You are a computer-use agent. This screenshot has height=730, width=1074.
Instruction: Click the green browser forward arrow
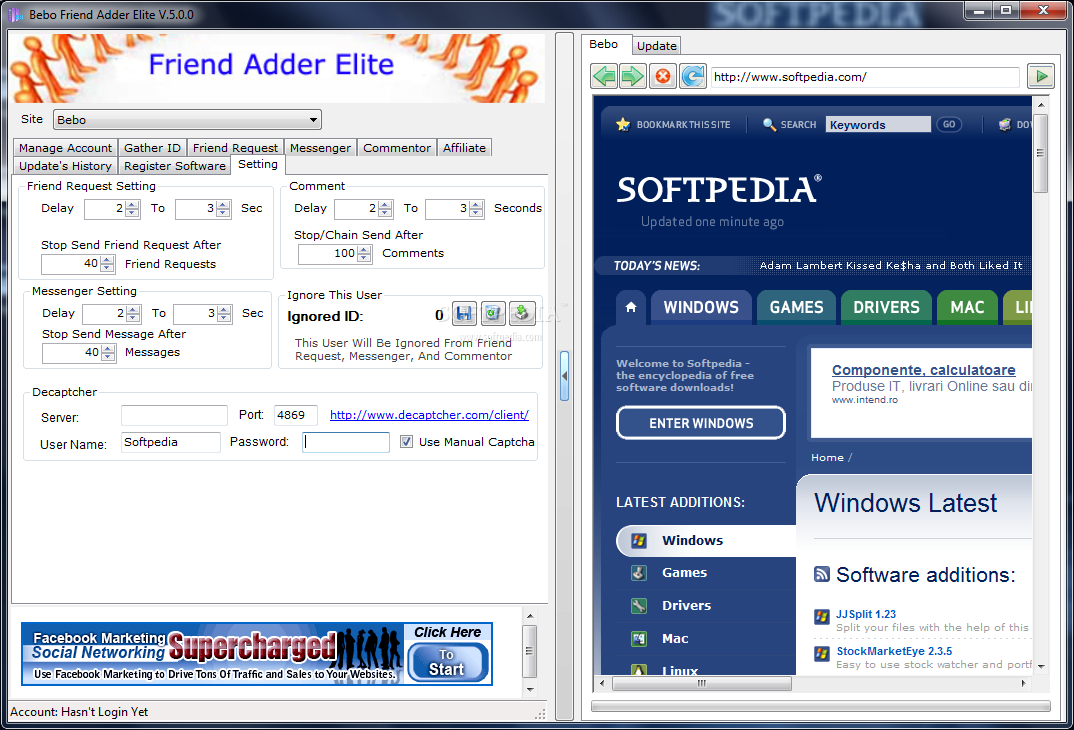(x=633, y=76)
